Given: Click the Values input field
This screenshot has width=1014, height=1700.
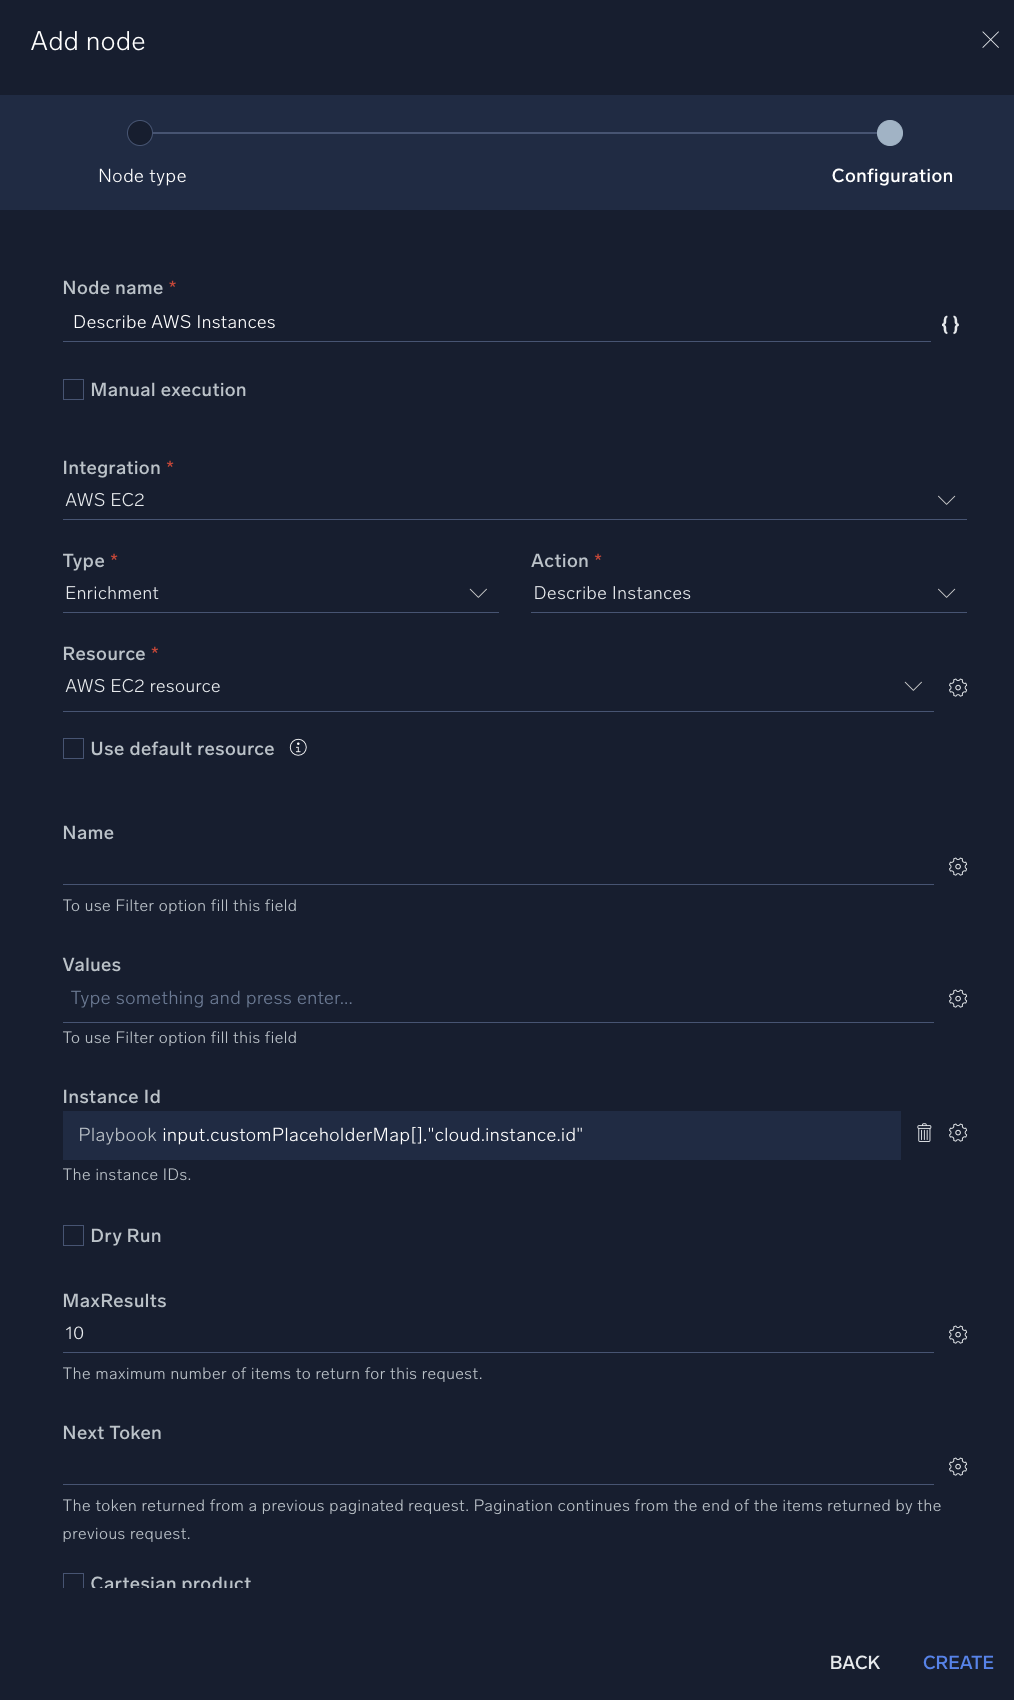Looking at the screenshot, I should [400, 997].
